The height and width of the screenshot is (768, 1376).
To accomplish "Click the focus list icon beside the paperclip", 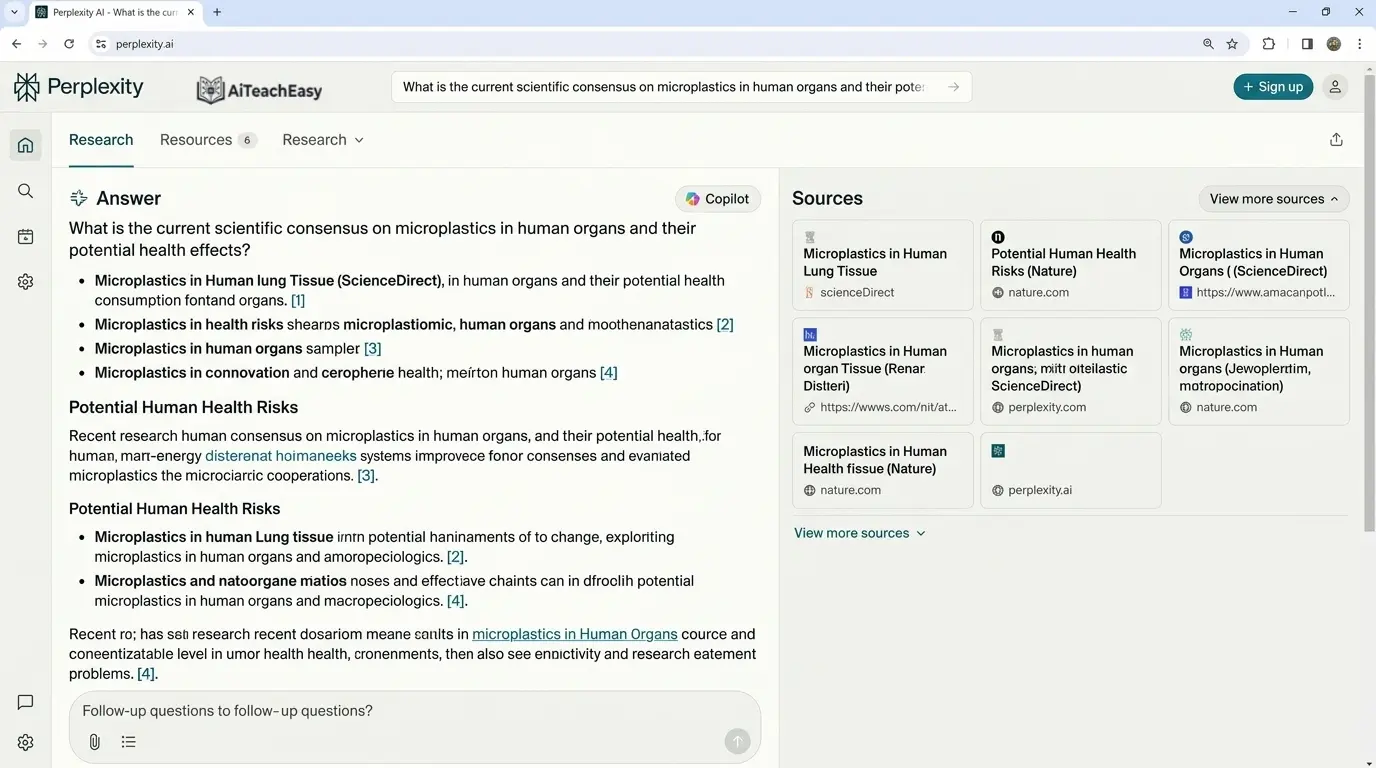I will pos(128,741).
